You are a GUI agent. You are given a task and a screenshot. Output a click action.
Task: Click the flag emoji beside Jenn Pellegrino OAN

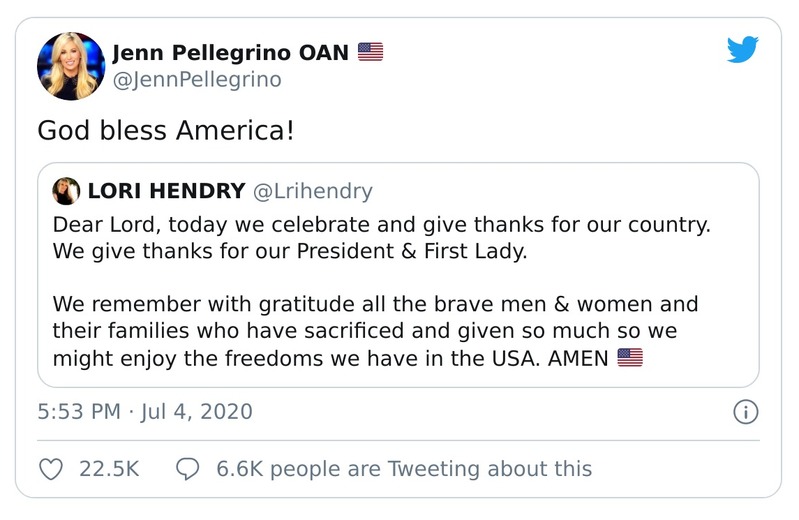(x=370, y=52)
